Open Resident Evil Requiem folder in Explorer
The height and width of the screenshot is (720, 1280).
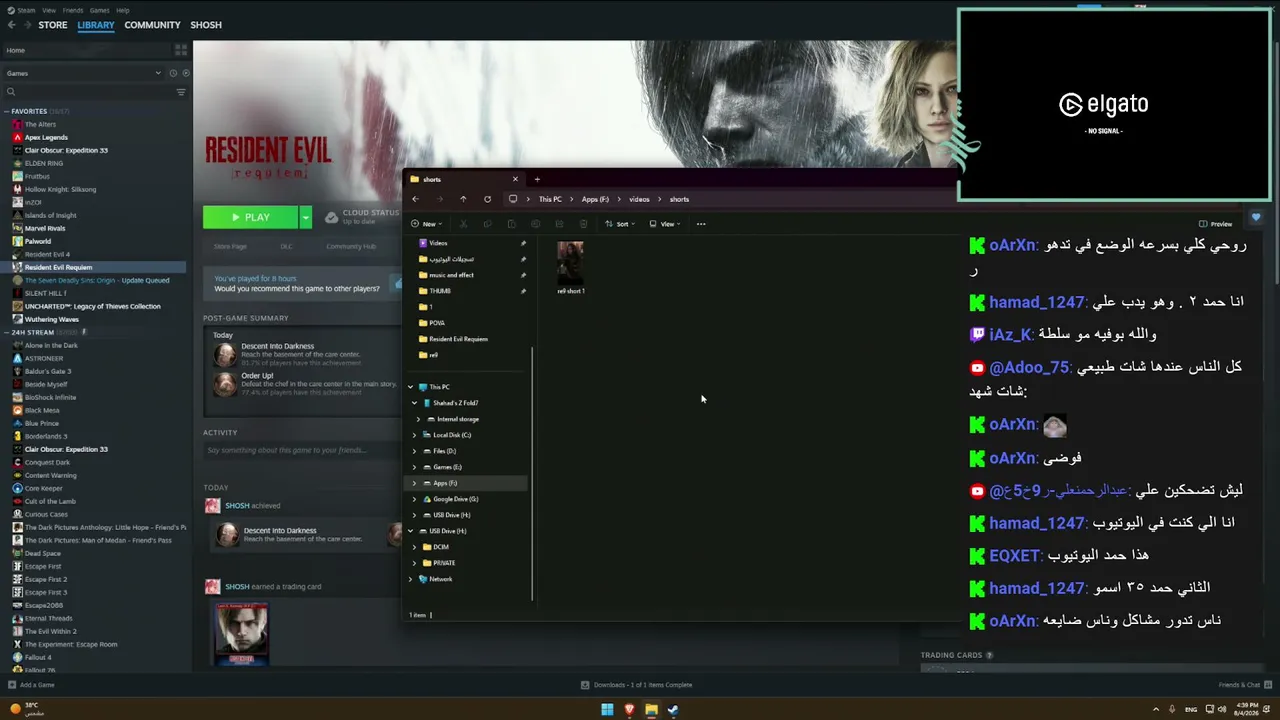point(458,339)
